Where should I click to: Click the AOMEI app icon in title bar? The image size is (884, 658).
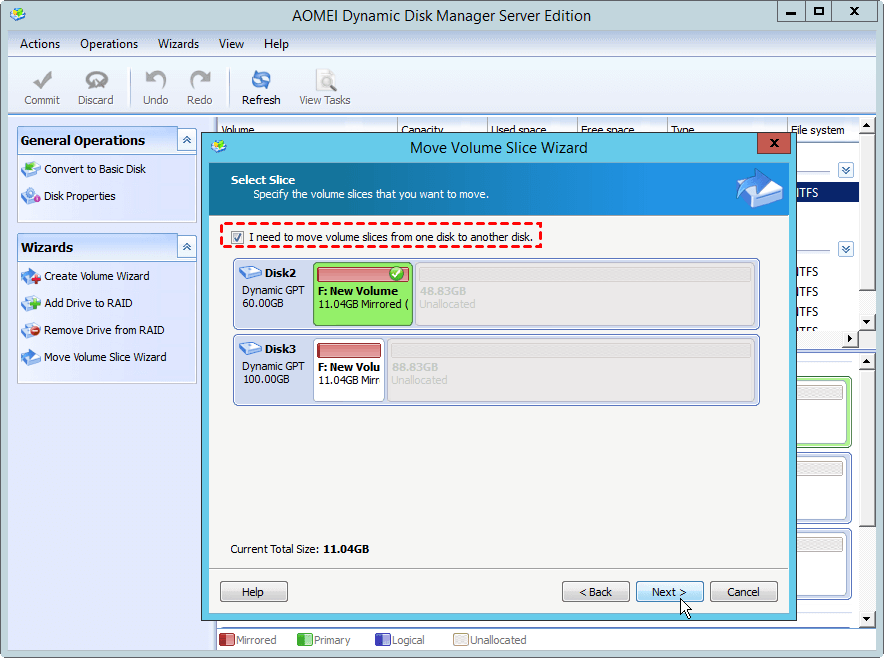pyautogui.click(x=17, y=14)
